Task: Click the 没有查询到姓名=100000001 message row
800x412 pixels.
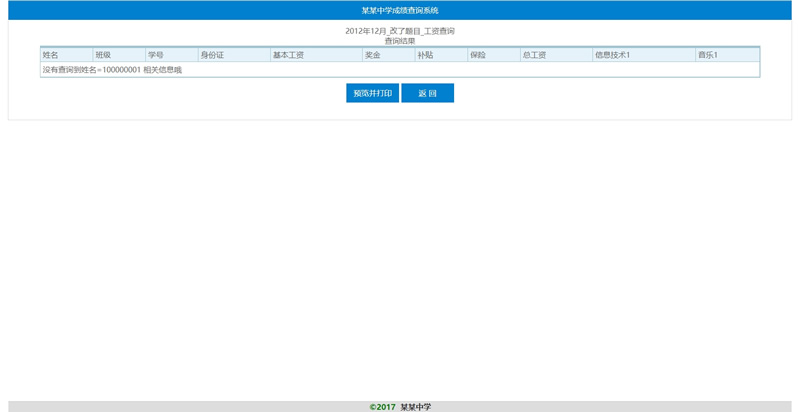Action: pyautogui.click(x=400, y=70)
